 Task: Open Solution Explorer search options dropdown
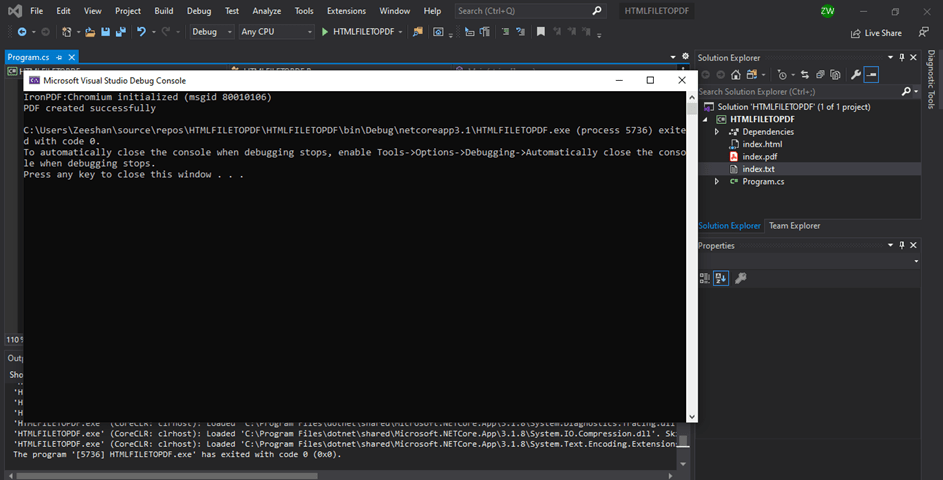[x=916, y=91]
